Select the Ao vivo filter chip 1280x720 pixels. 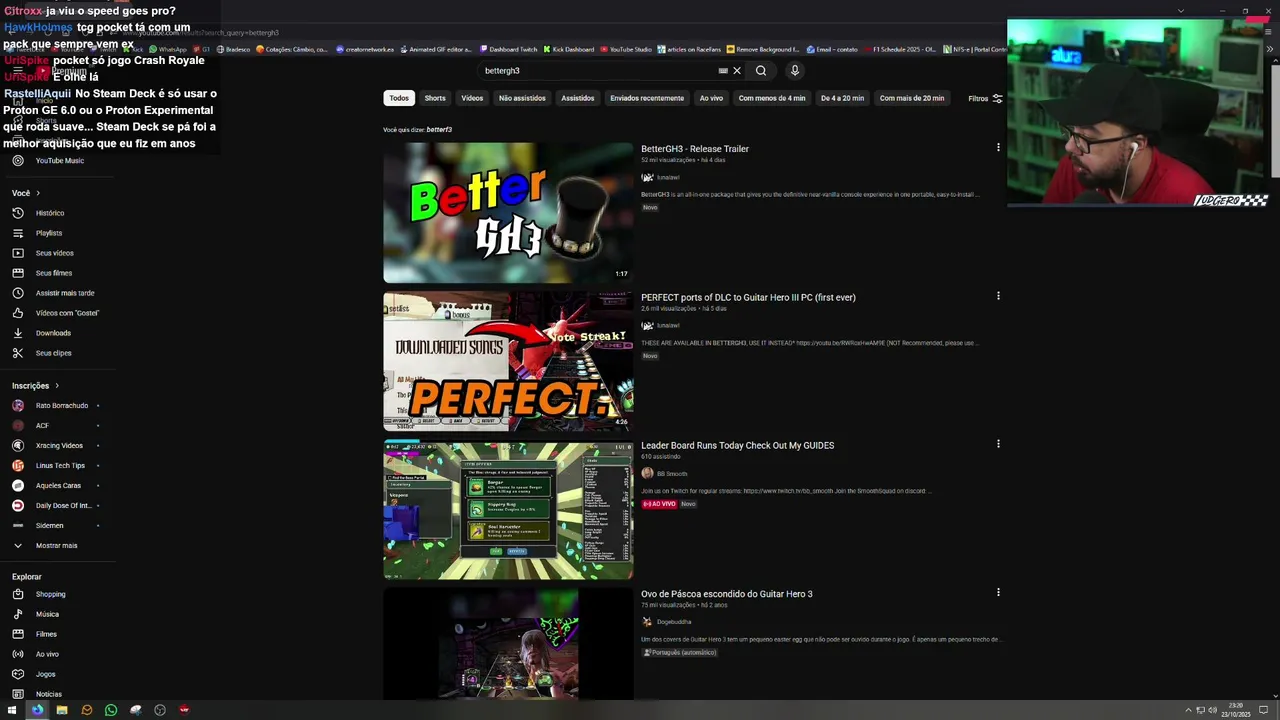pyautogui.click(x=711, y=98)
